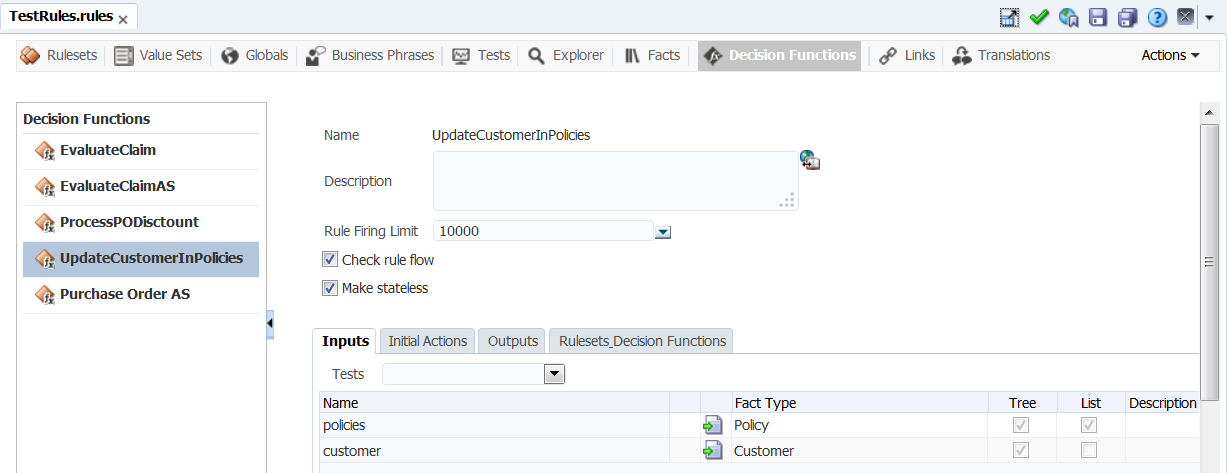Click the green Validate checkmark icon
The image size is (1227, 473).
(x=1038, y=17)
